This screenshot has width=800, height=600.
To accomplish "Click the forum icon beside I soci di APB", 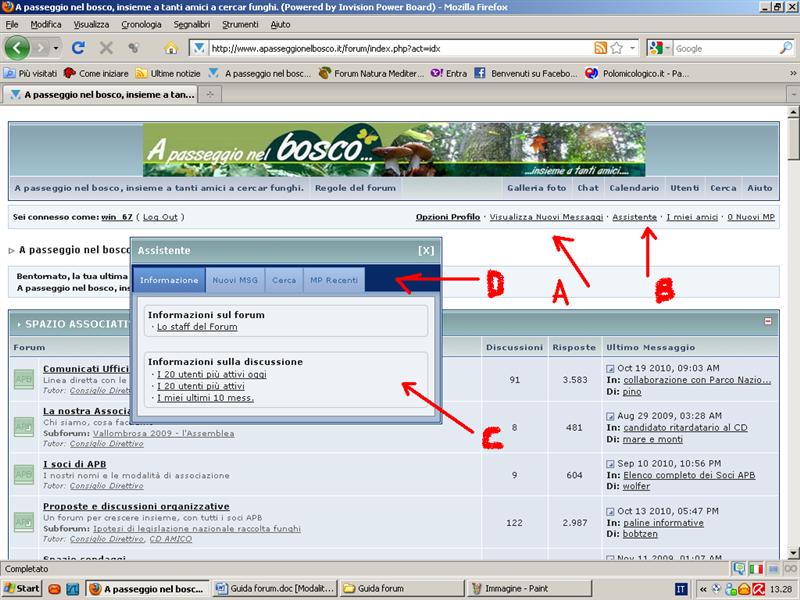I will click(23, 474).
